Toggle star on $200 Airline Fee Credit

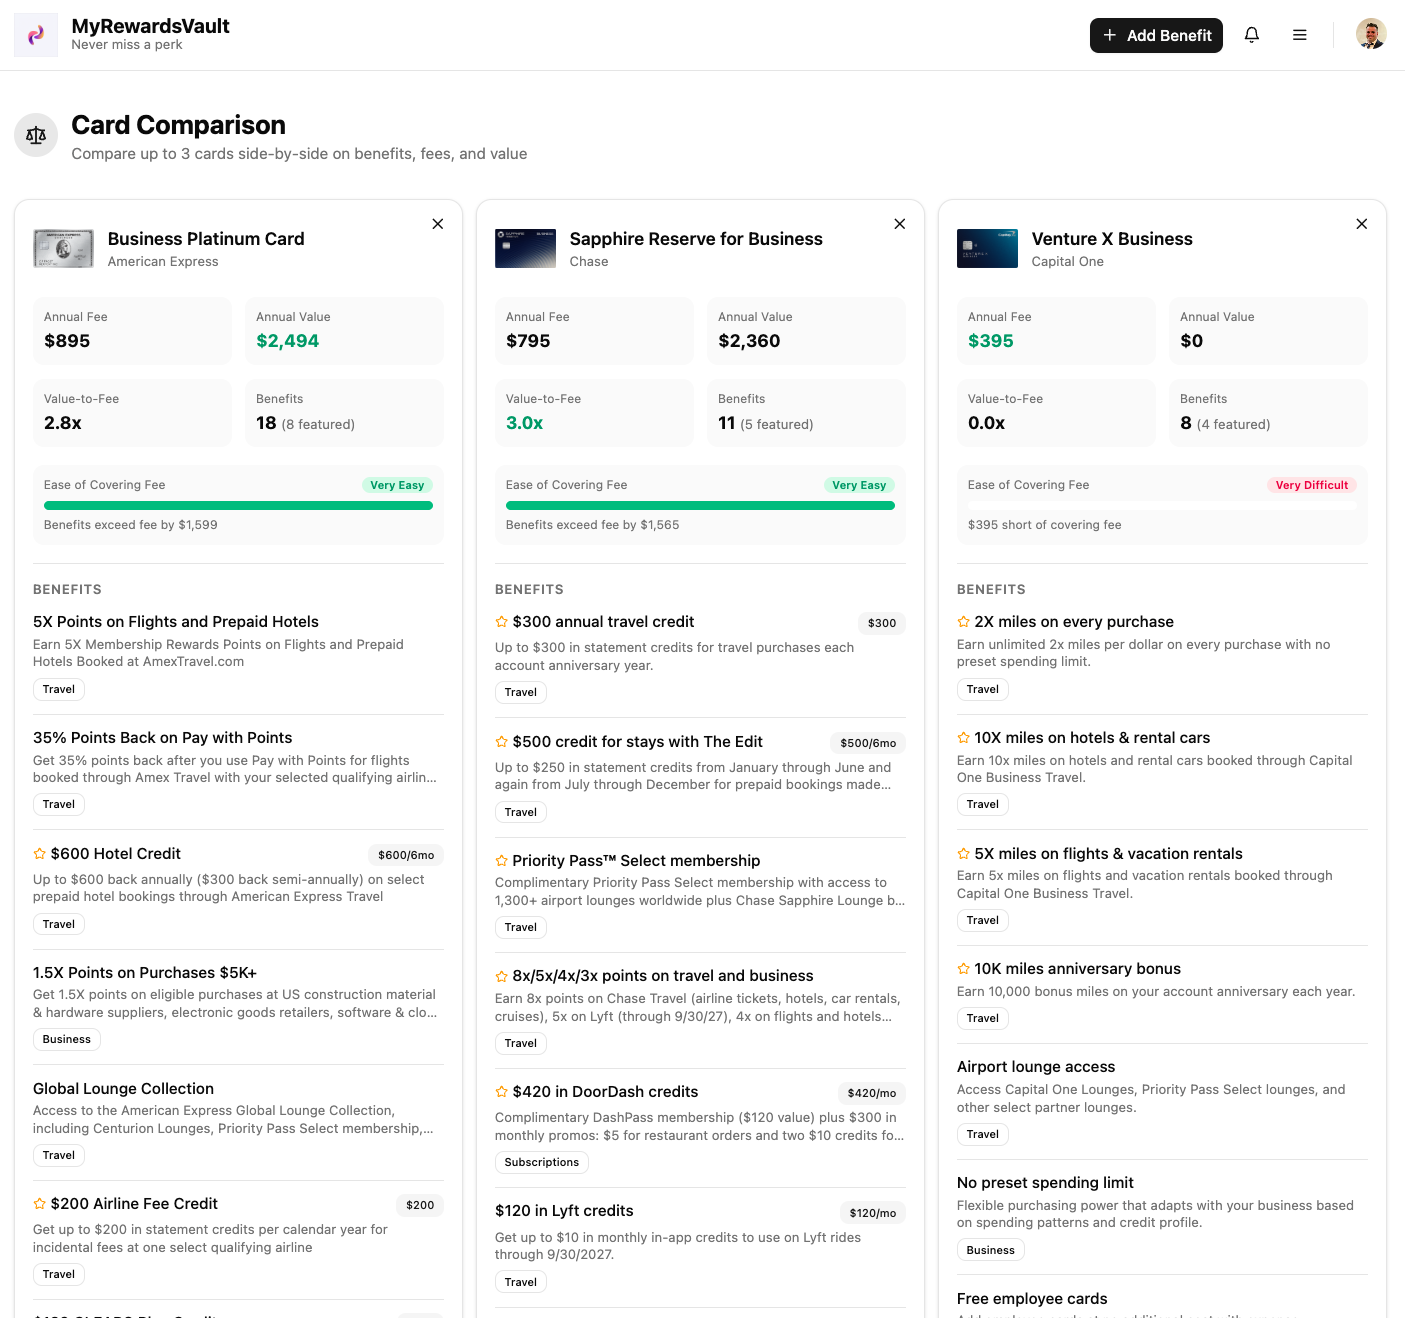40,1204
